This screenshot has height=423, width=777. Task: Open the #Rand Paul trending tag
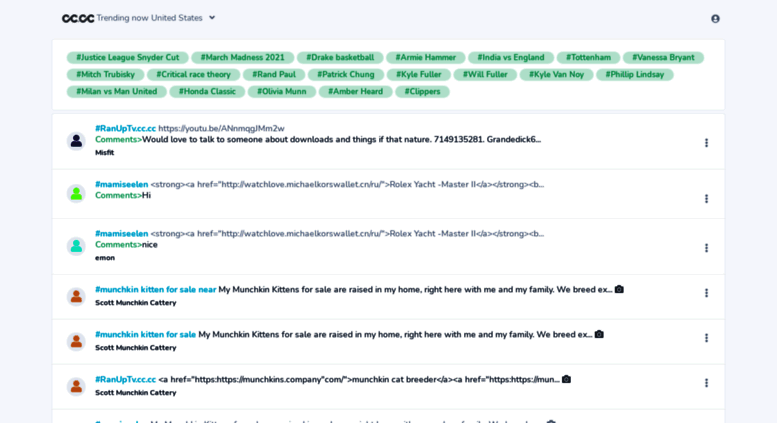coord(274,74)
